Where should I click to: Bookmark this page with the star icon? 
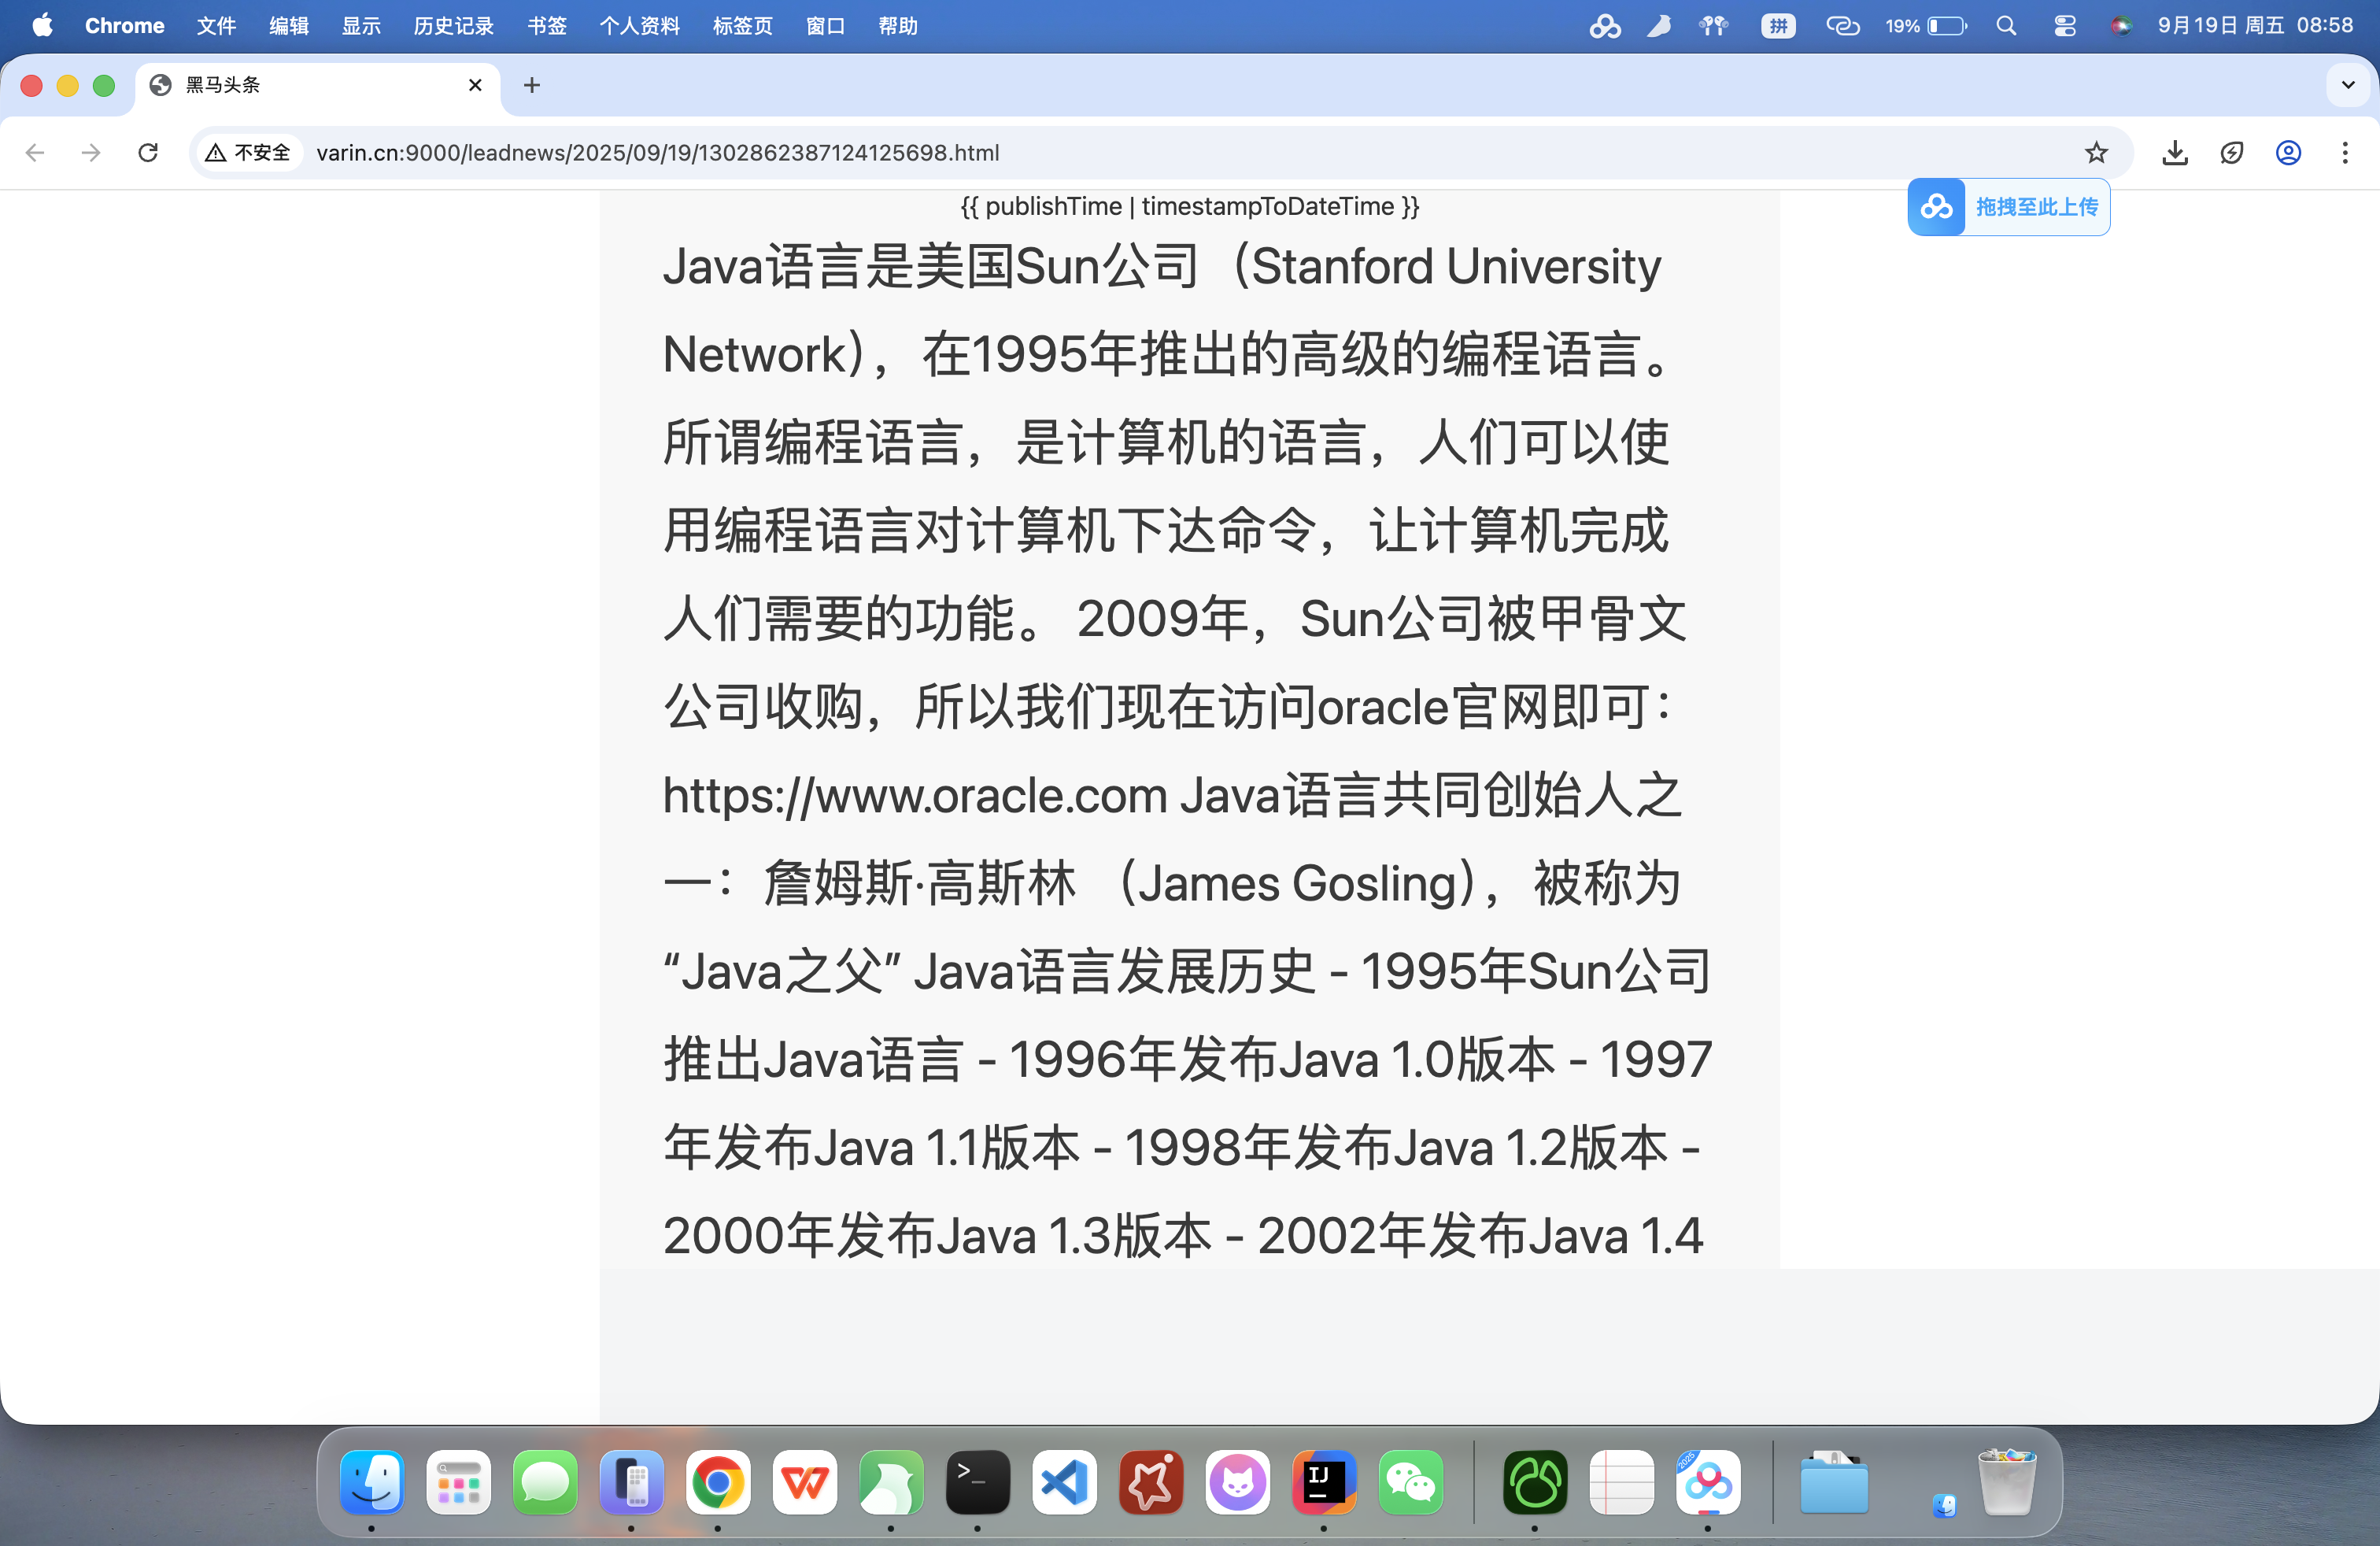(2096, 152)
